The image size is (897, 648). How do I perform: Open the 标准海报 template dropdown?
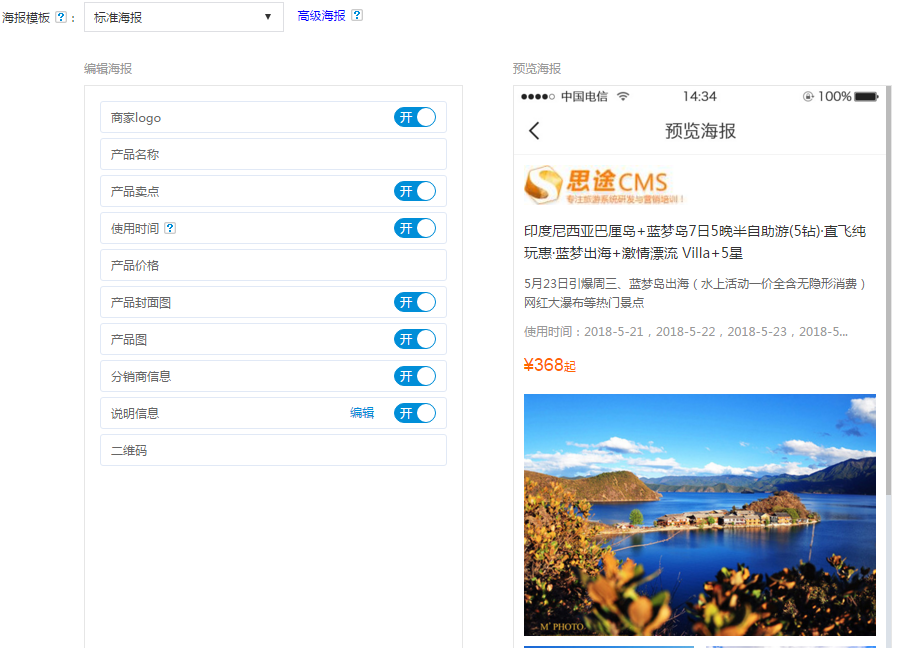[x=184, y=17]
